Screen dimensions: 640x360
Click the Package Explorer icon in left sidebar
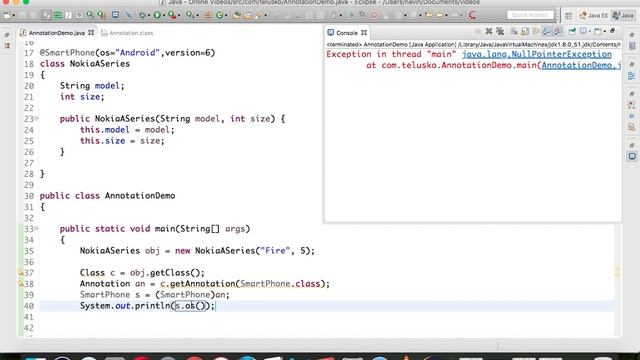click(x=7, y=46)
